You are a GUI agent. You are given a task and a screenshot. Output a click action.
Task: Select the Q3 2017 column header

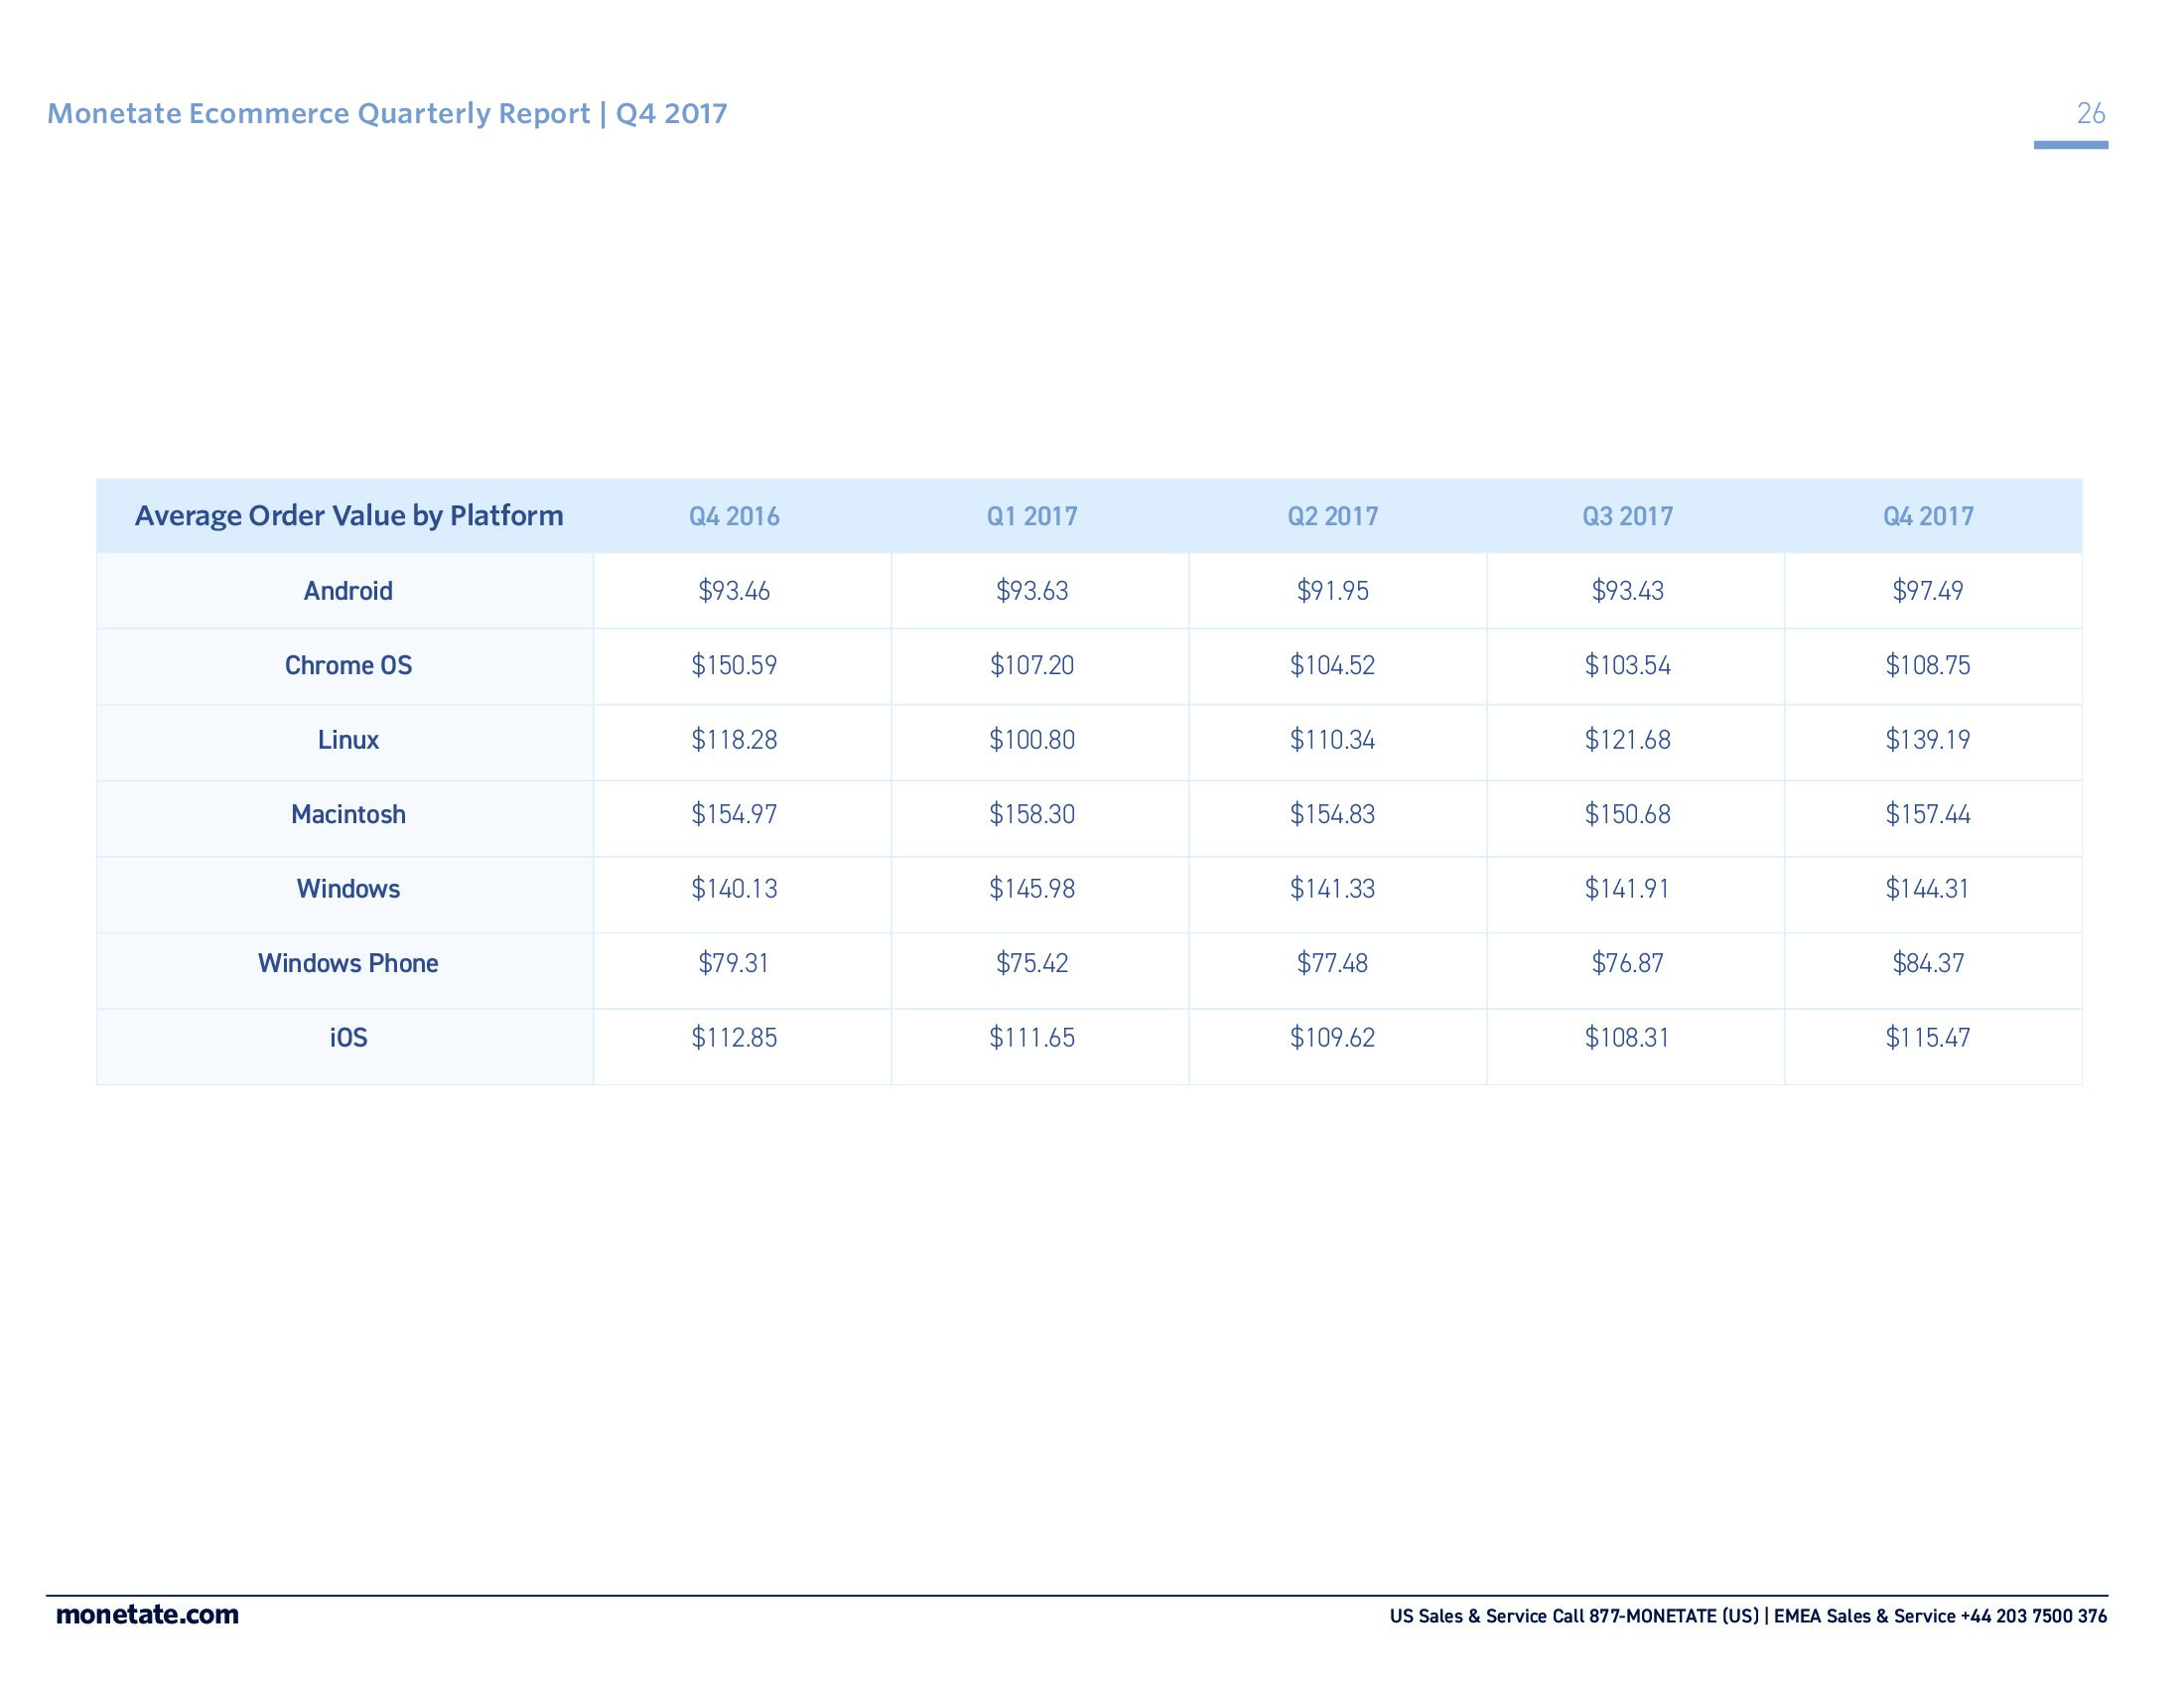point(1627,516)
